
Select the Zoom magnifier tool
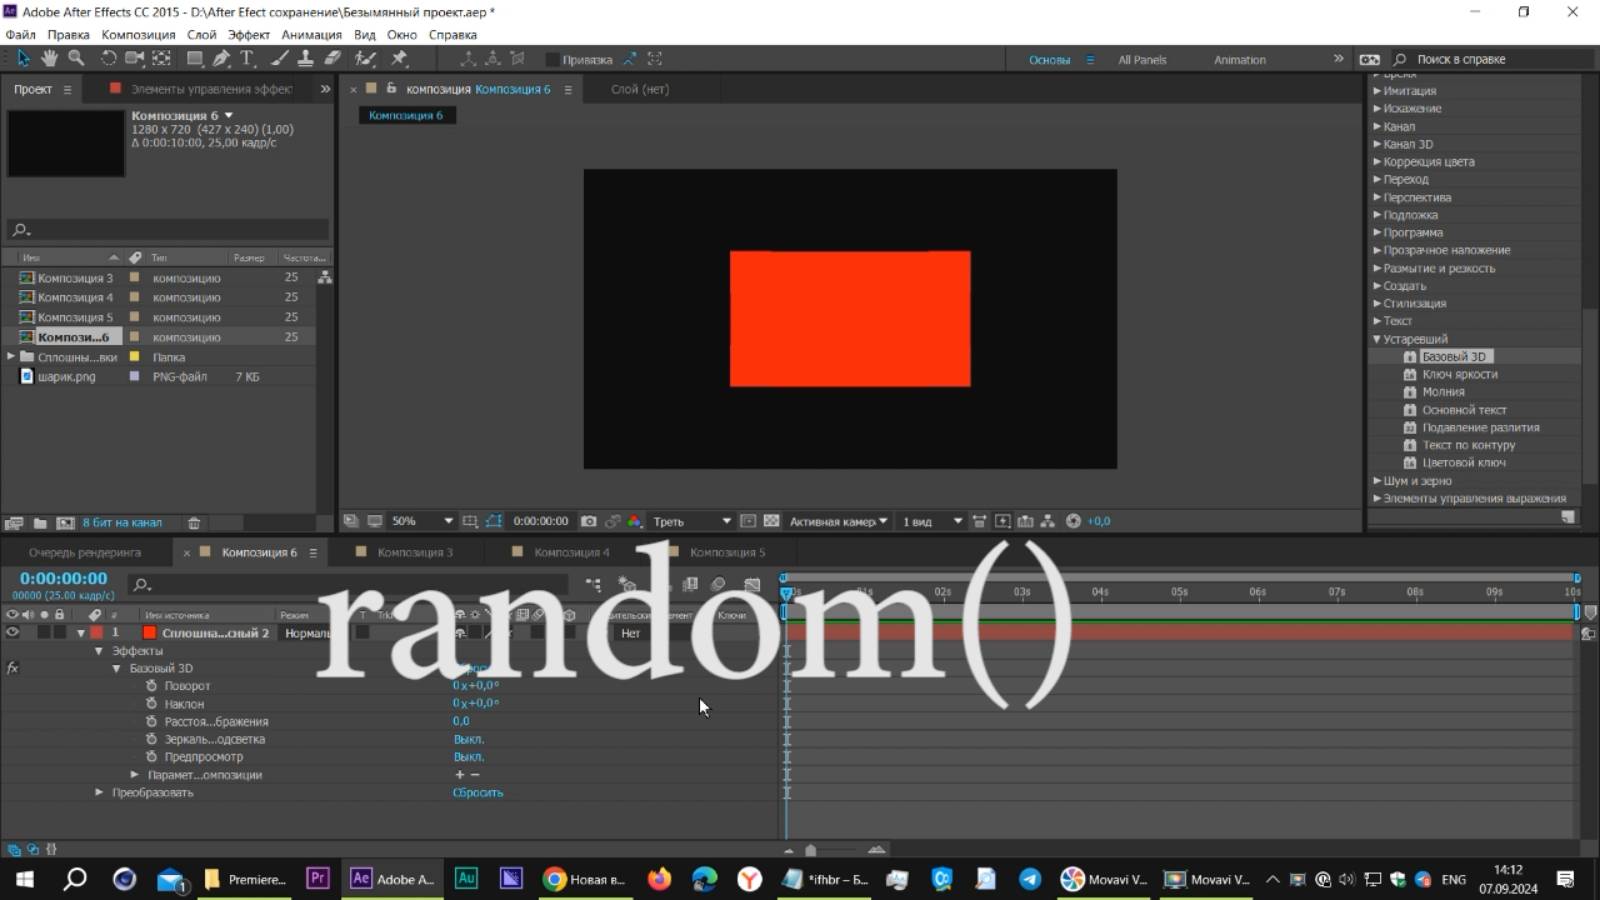click(x=76, y=59)
